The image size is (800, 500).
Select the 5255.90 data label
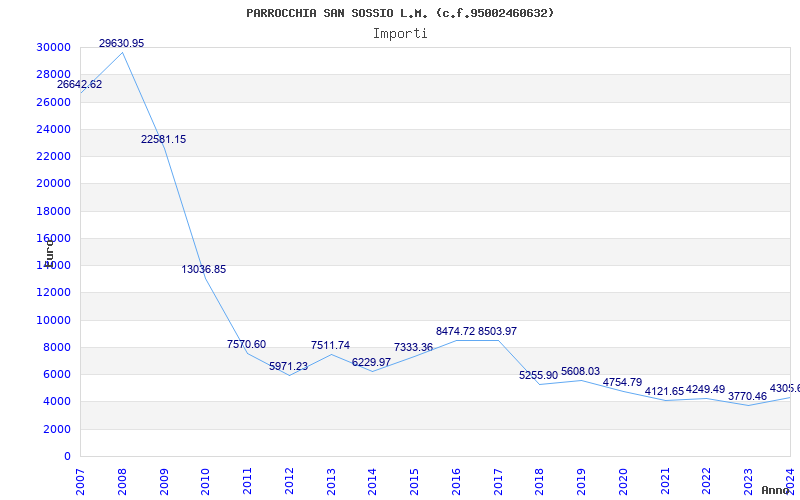[x=539, y=376]
